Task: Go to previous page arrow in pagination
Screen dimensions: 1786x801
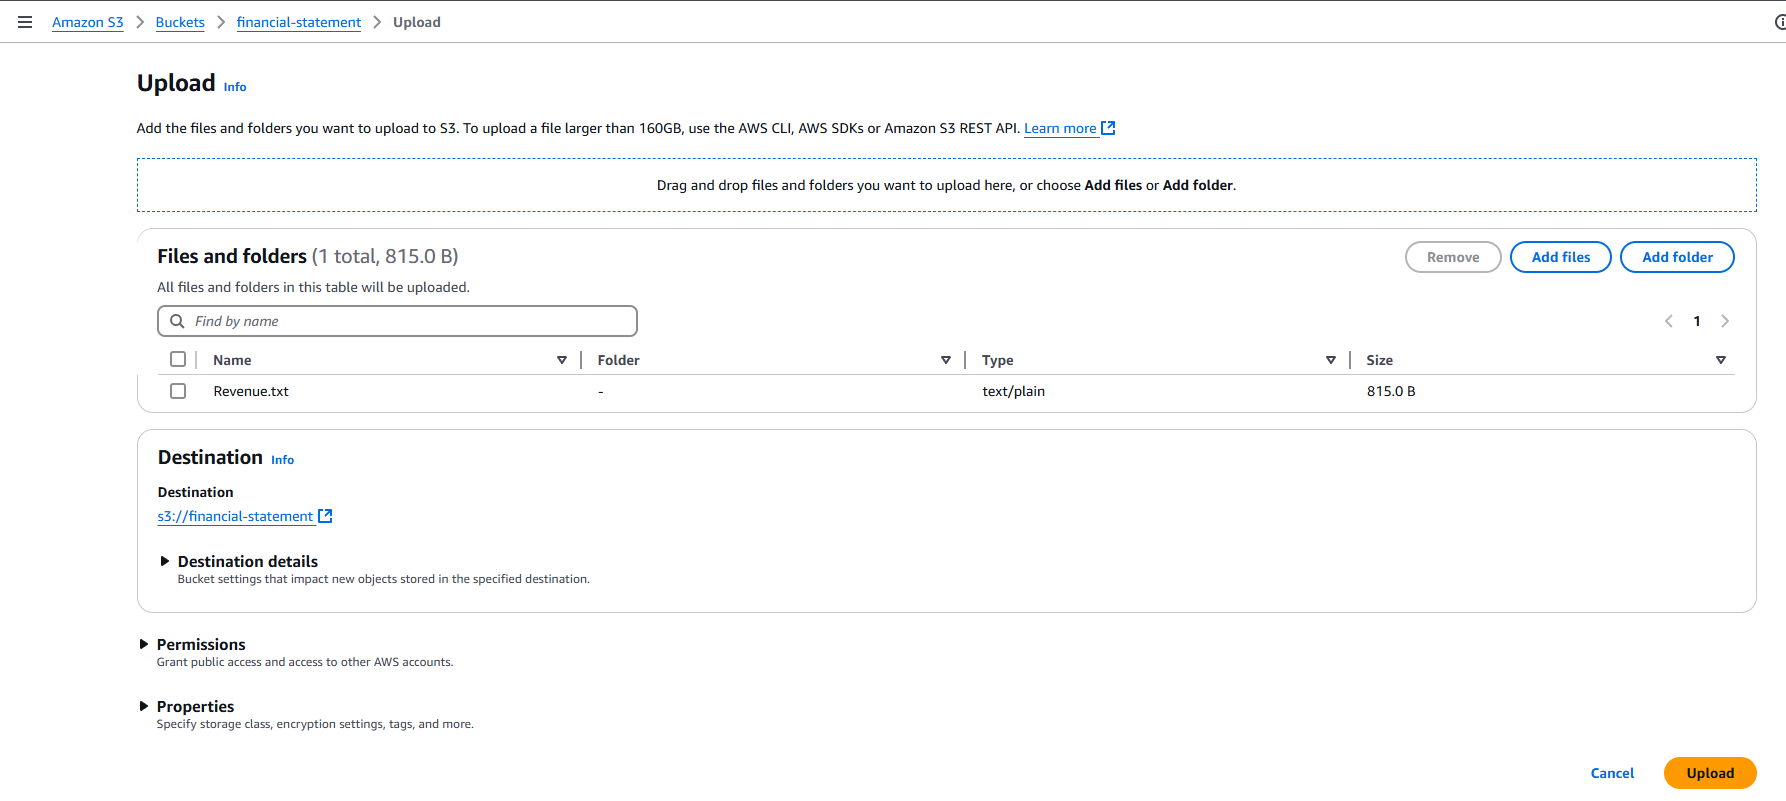Action: pyautogui.click(x=1669, y=321)
